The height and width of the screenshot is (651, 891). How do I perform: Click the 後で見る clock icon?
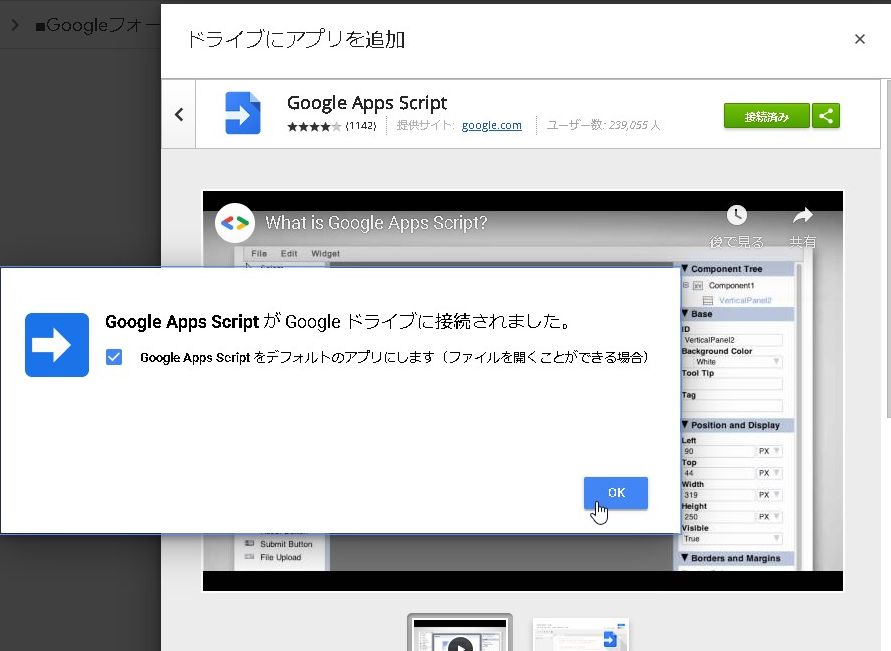pos(737,216)
